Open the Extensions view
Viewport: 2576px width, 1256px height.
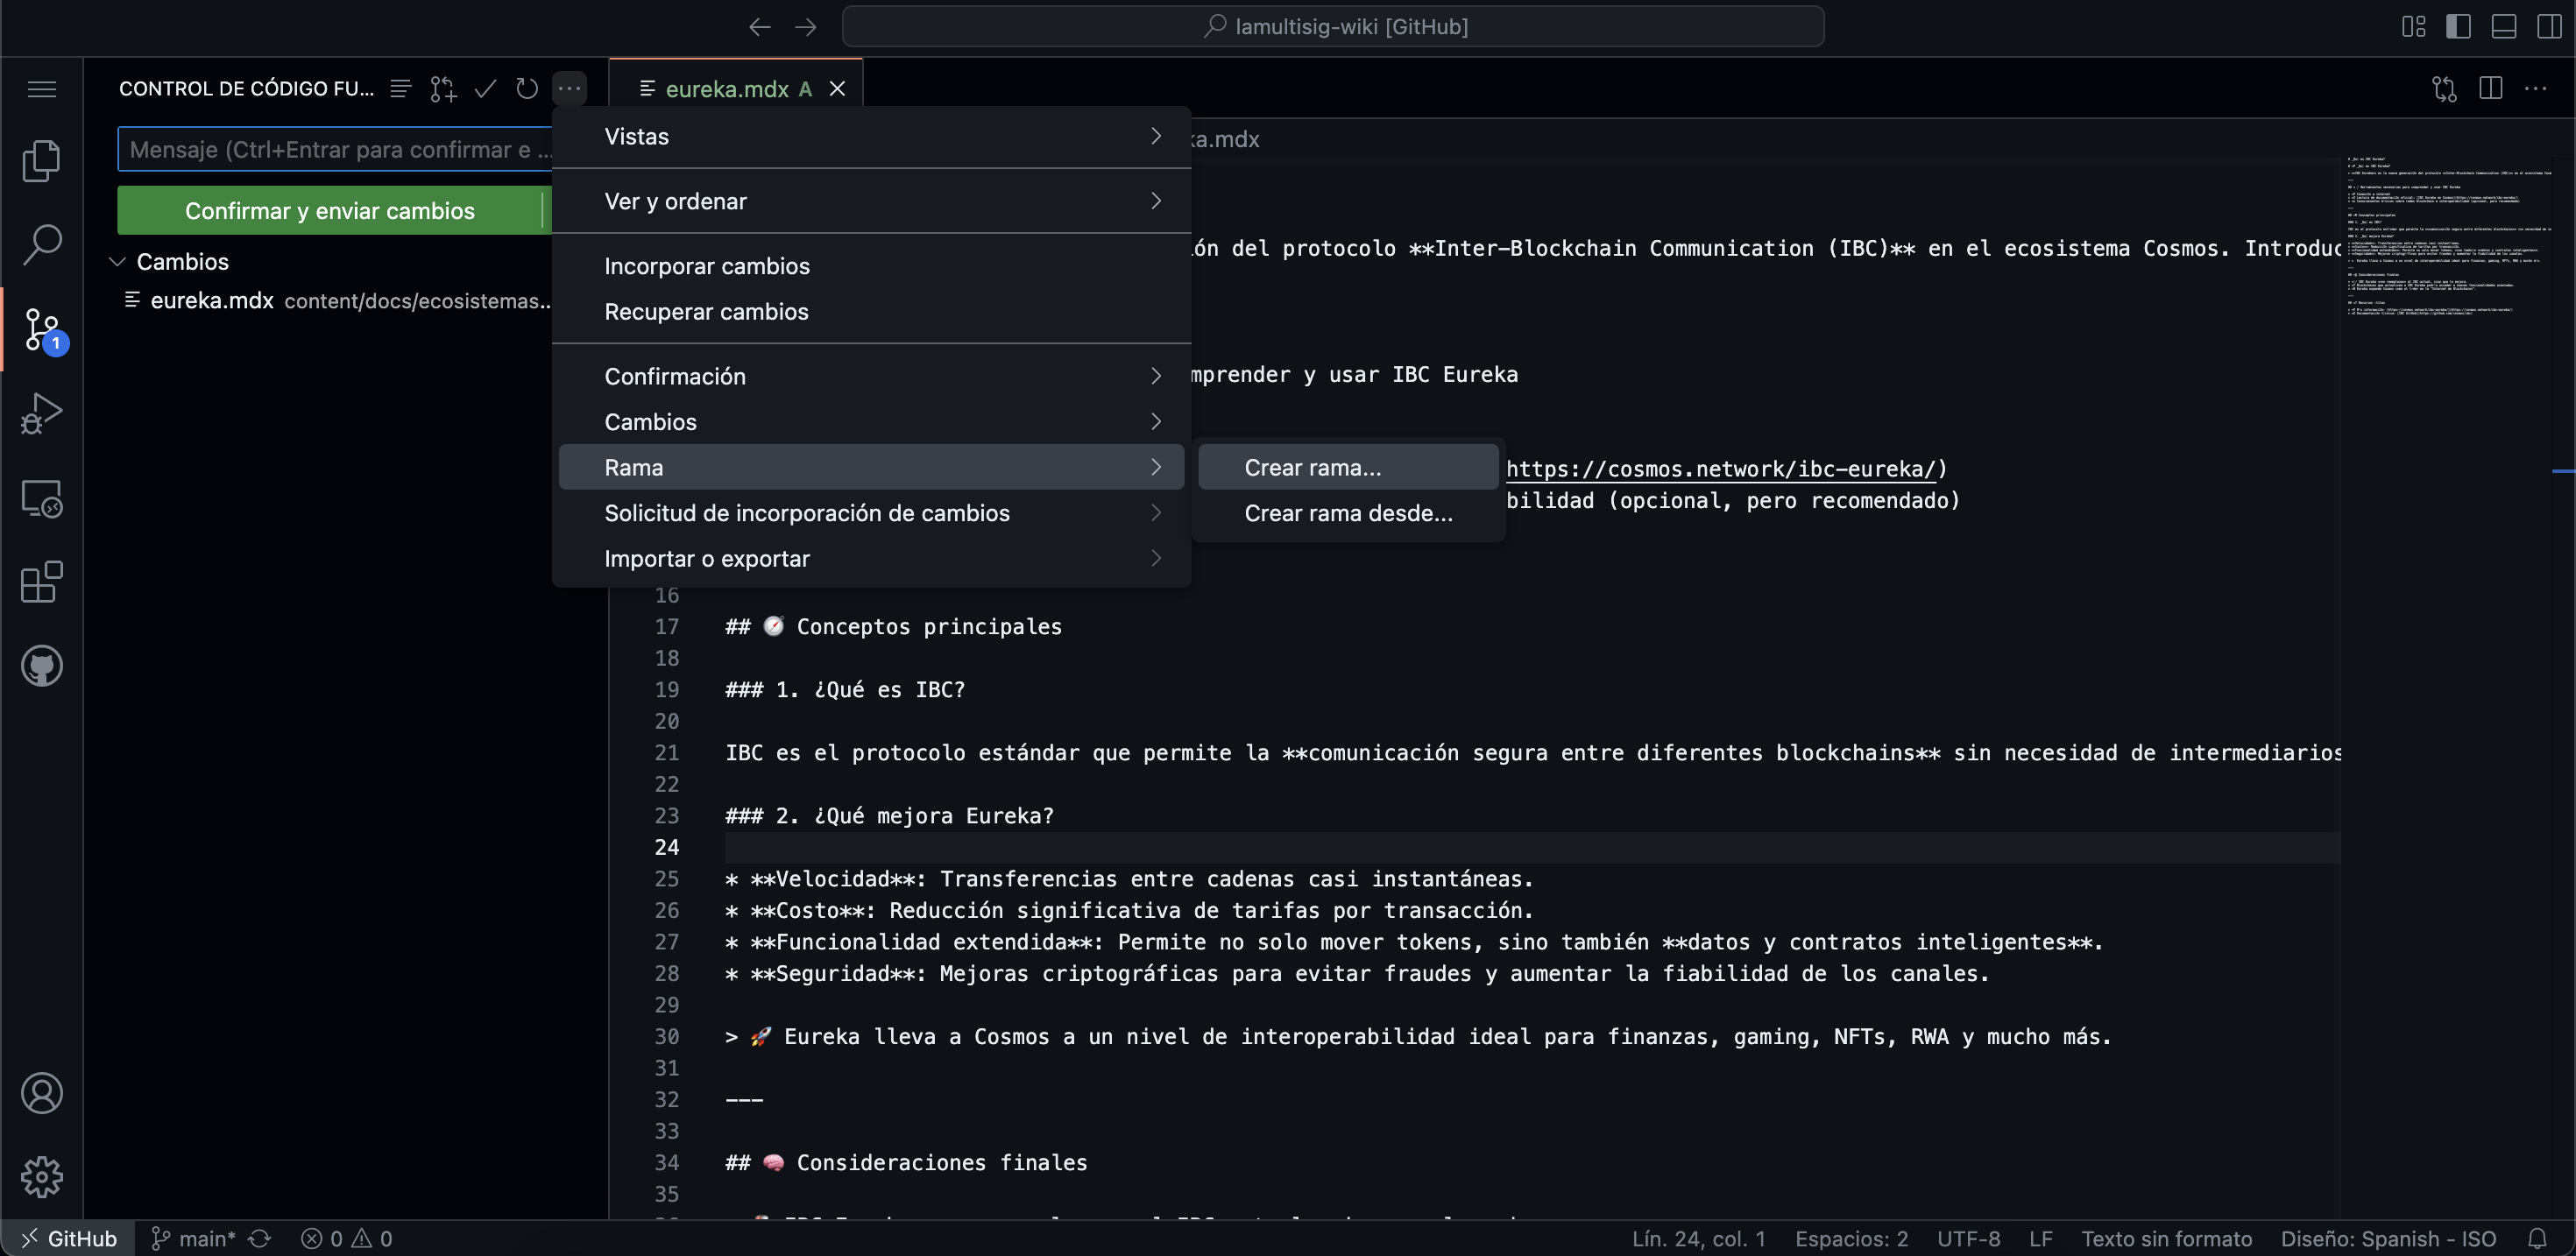tap(41, 582)
